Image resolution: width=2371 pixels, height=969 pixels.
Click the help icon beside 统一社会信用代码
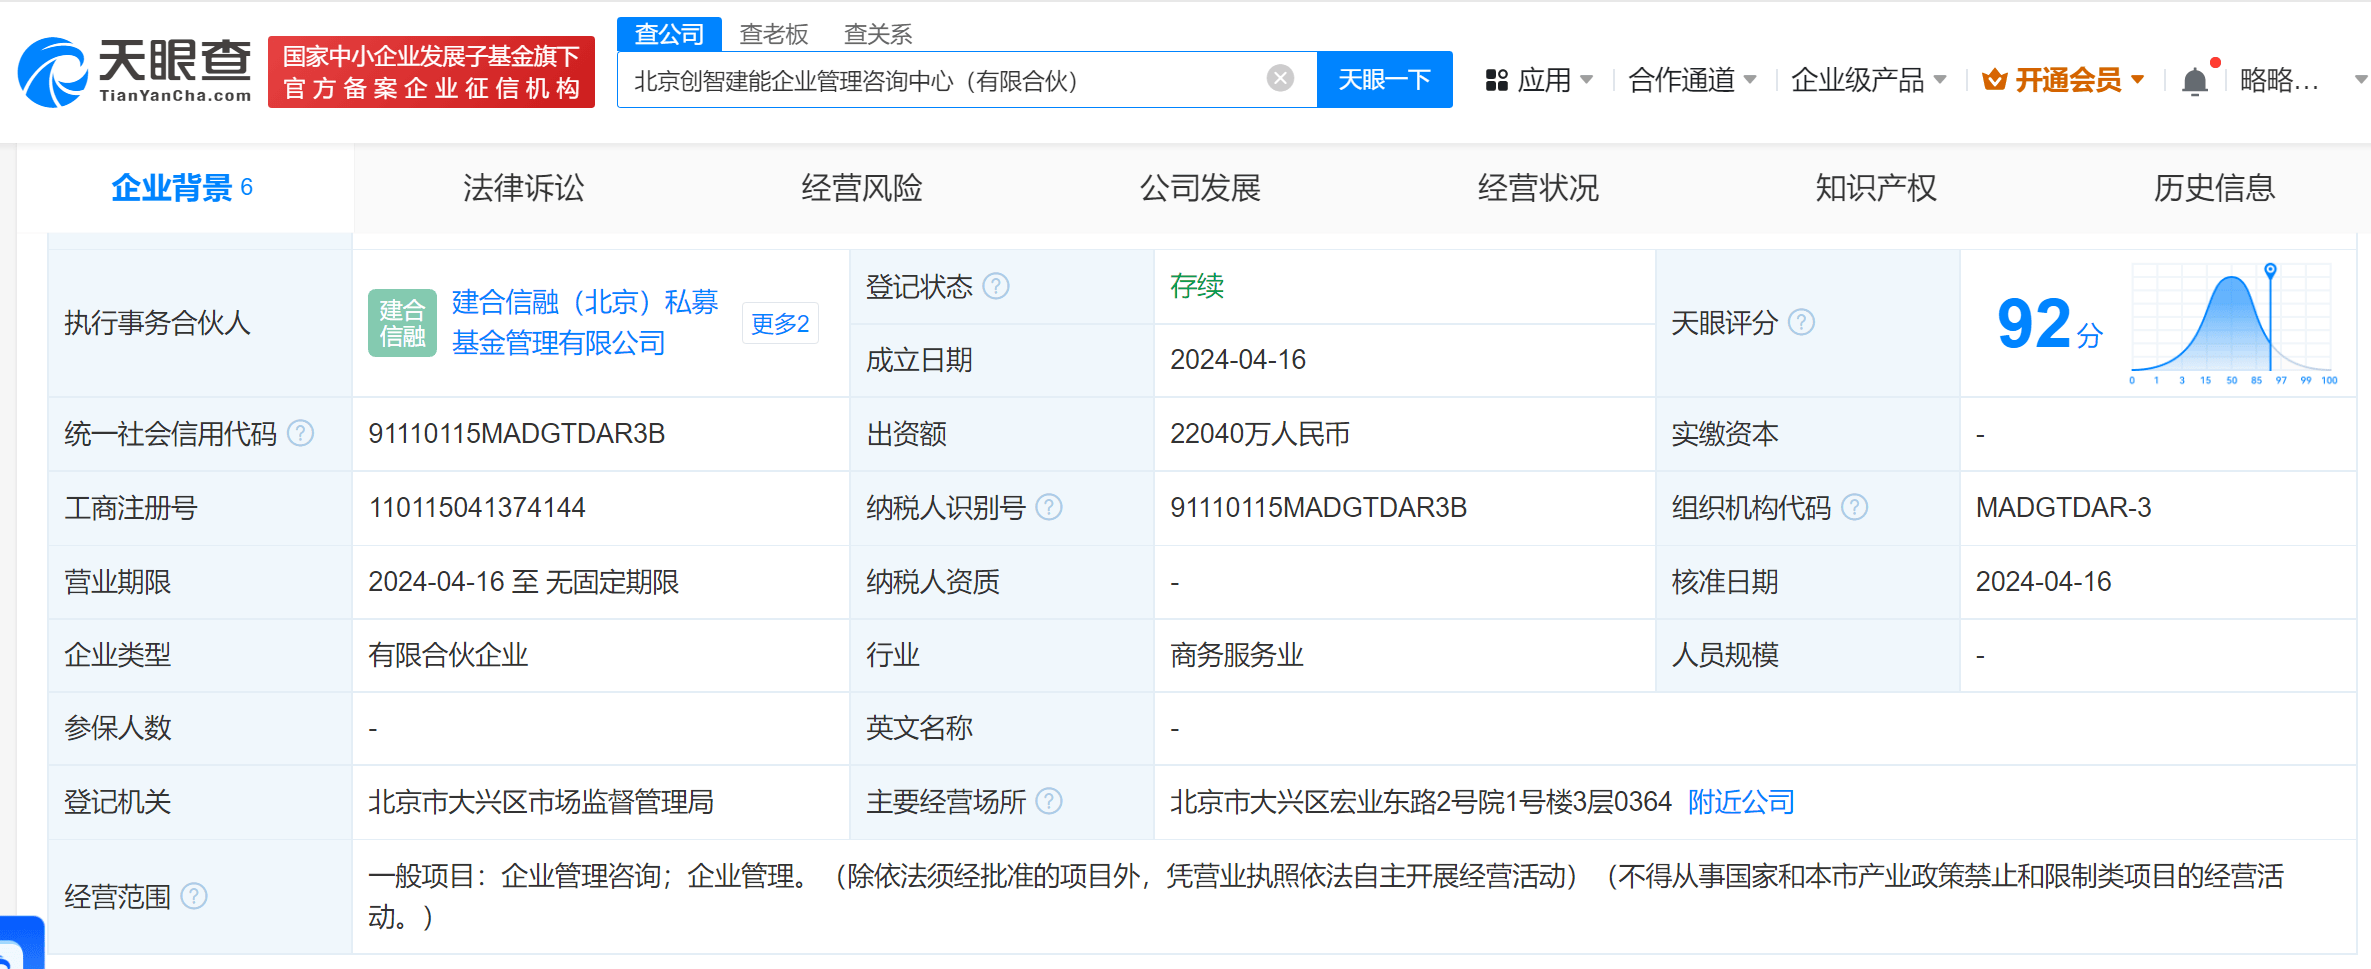pyautogui.click(x=299, y=433)
